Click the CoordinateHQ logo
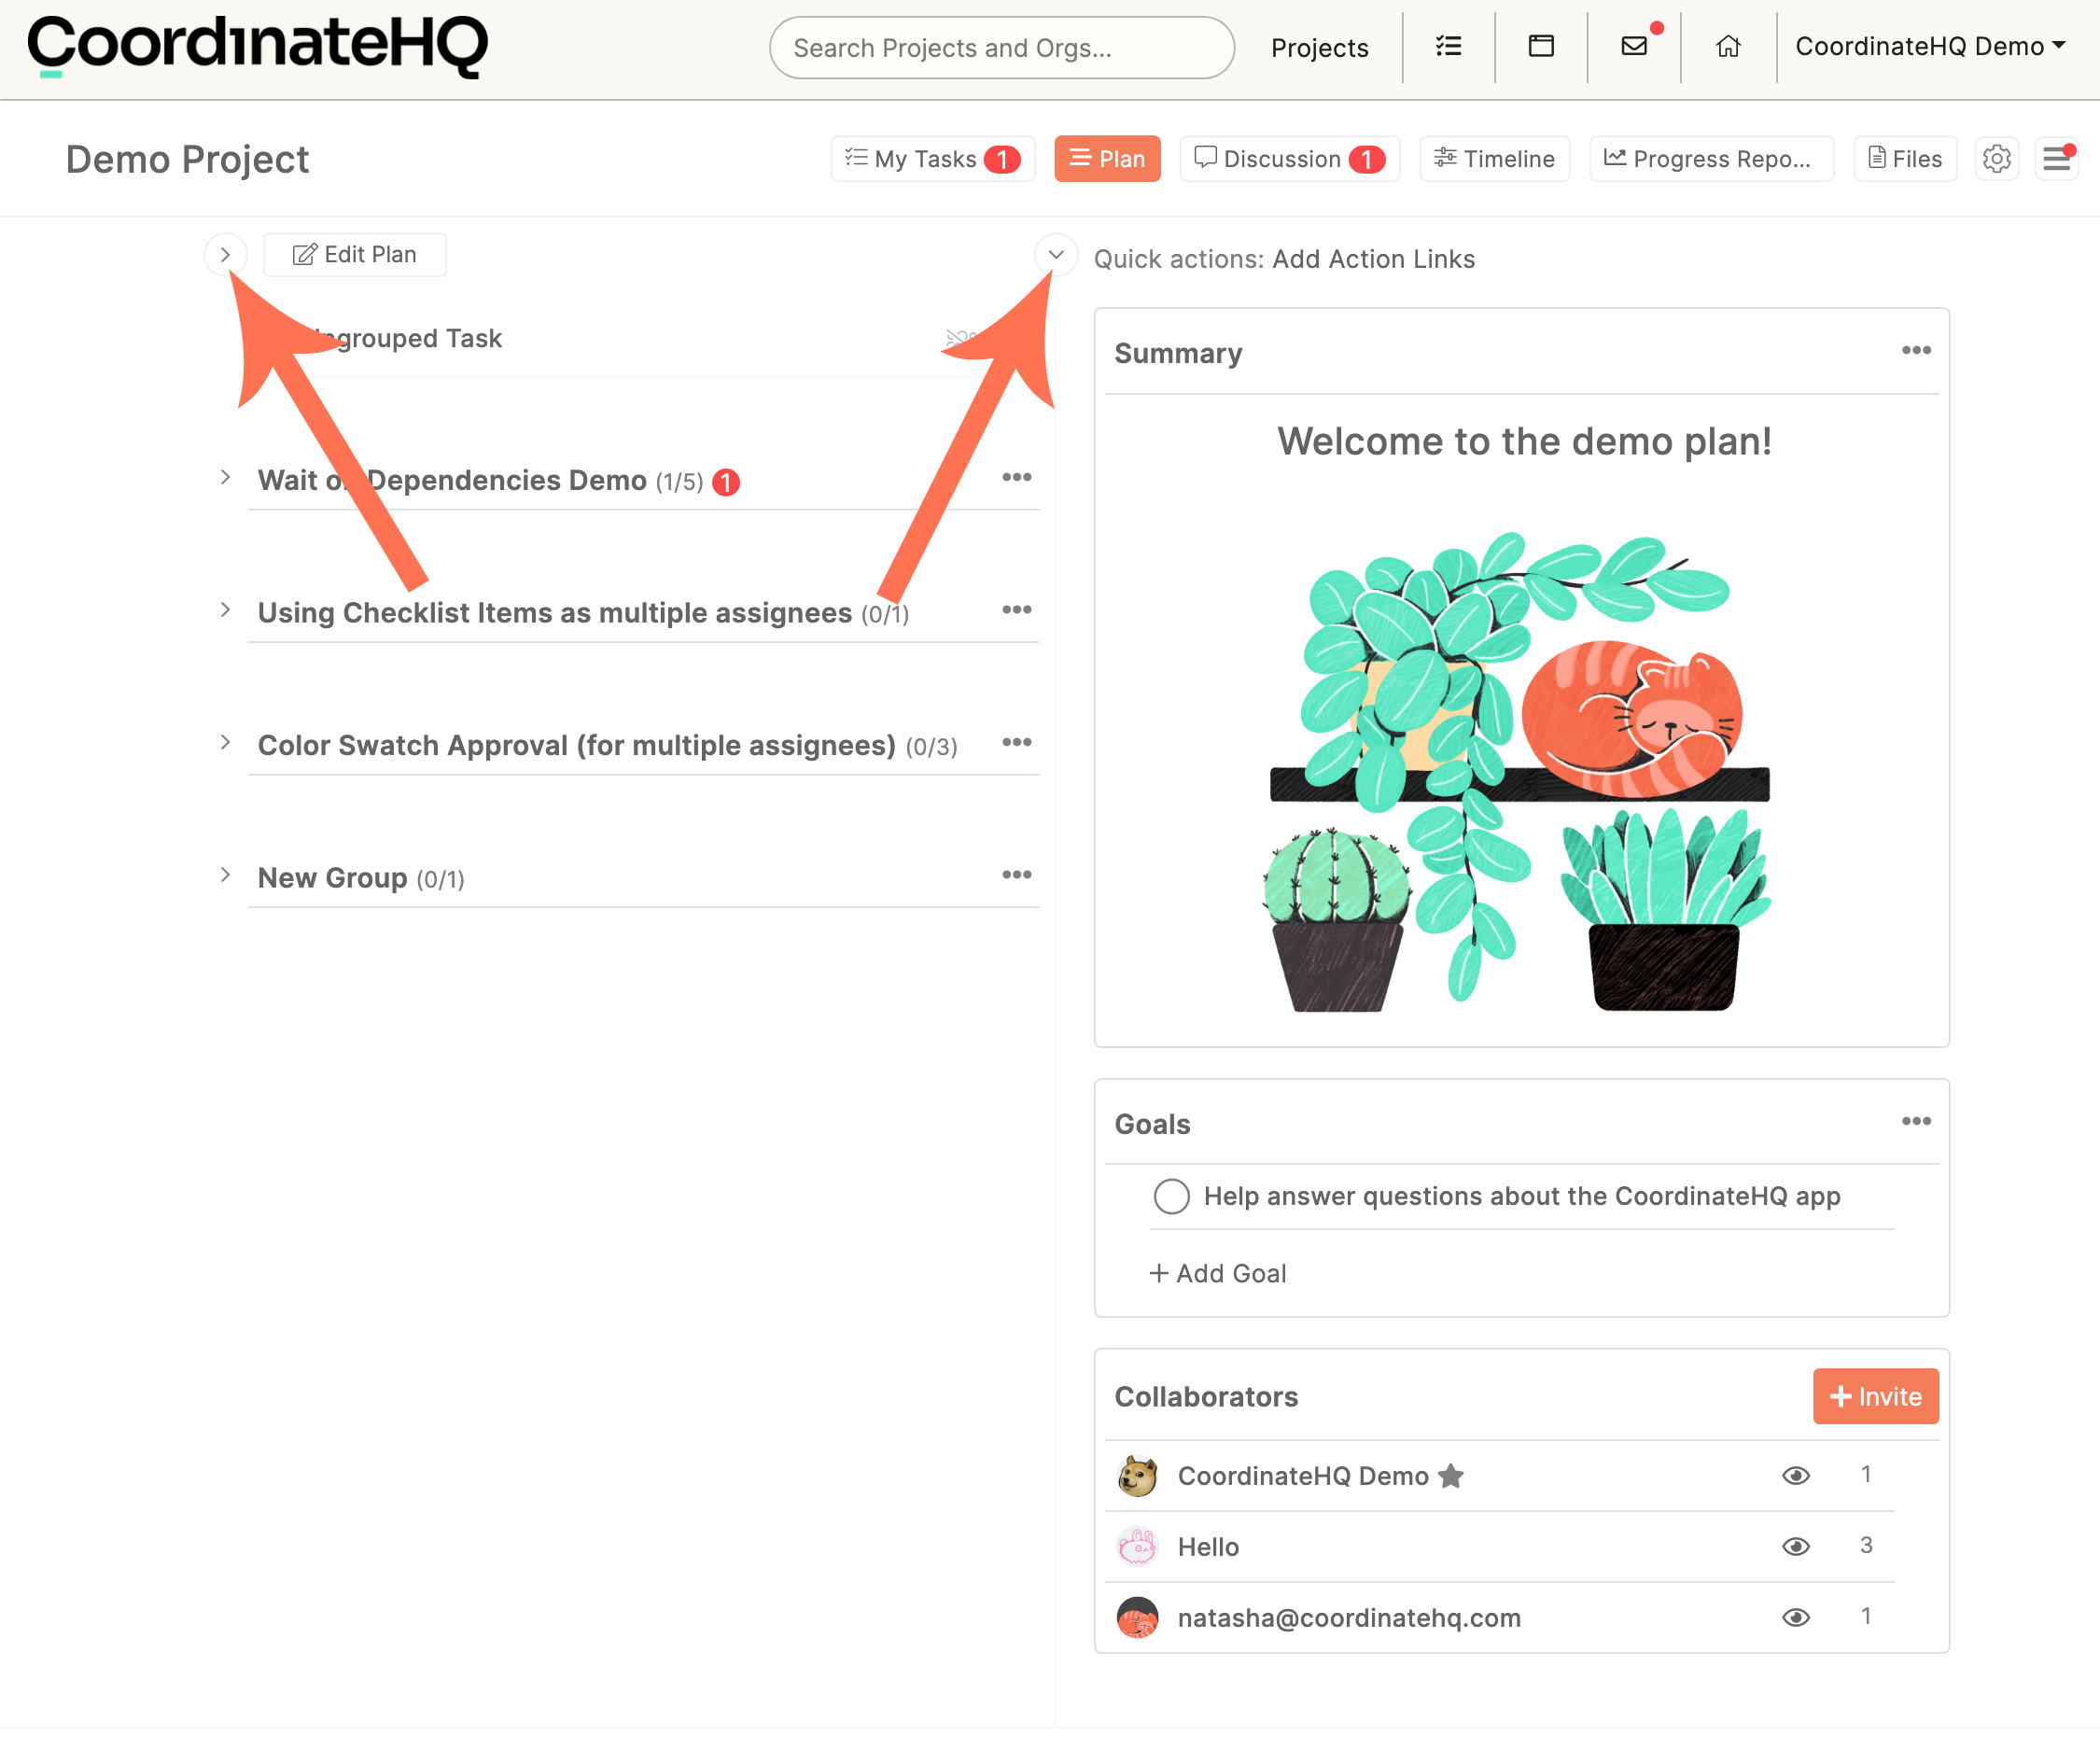Screen dimensions: 2100x1764 tap(257, 46)
